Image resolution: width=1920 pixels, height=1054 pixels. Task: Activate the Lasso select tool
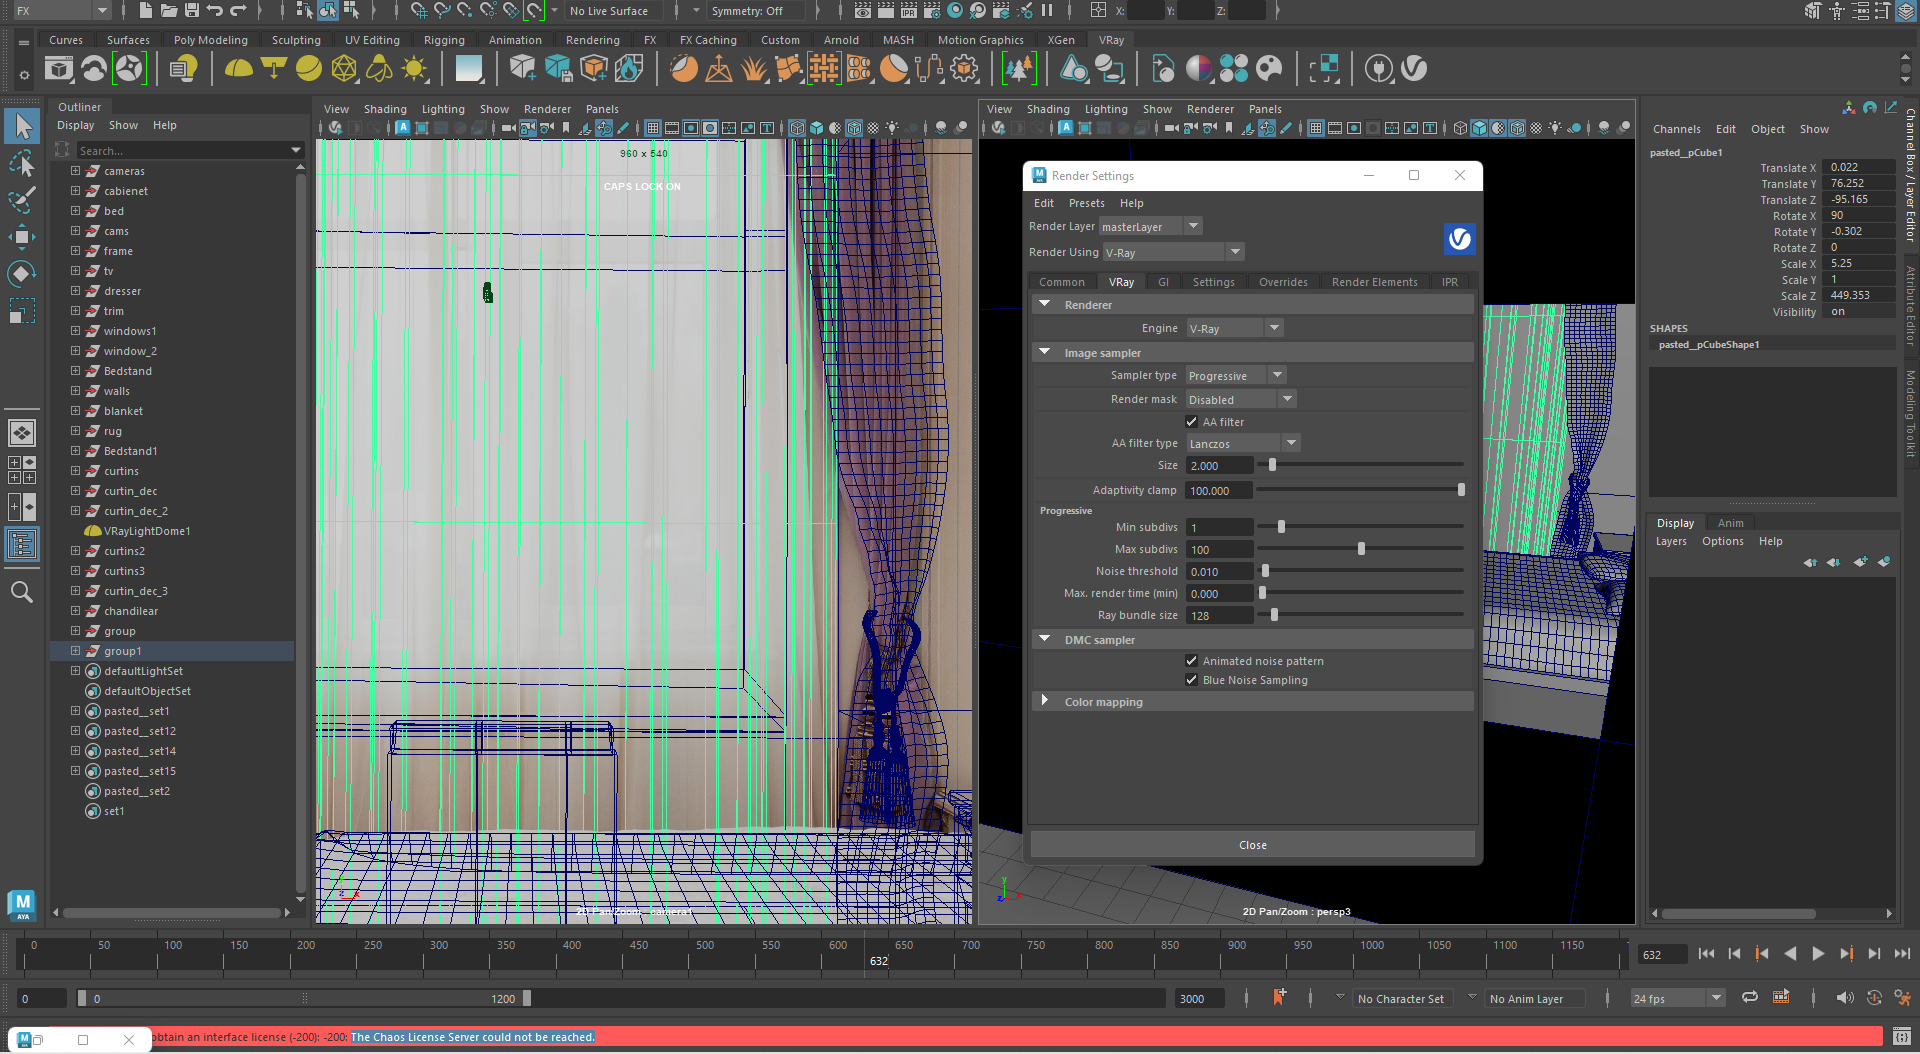pyautogui.click(x=22, y=163)
